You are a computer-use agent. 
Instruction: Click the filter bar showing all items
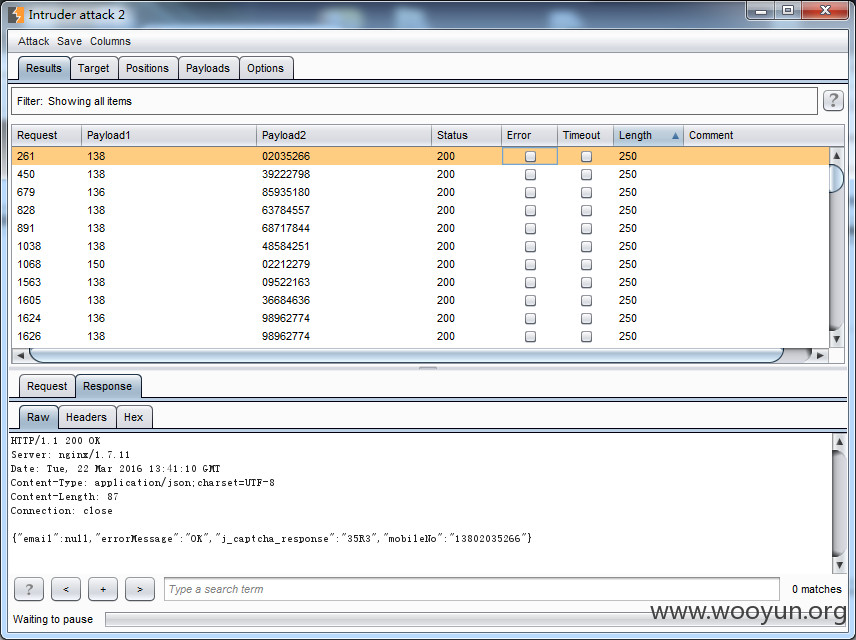pos(414,101)
